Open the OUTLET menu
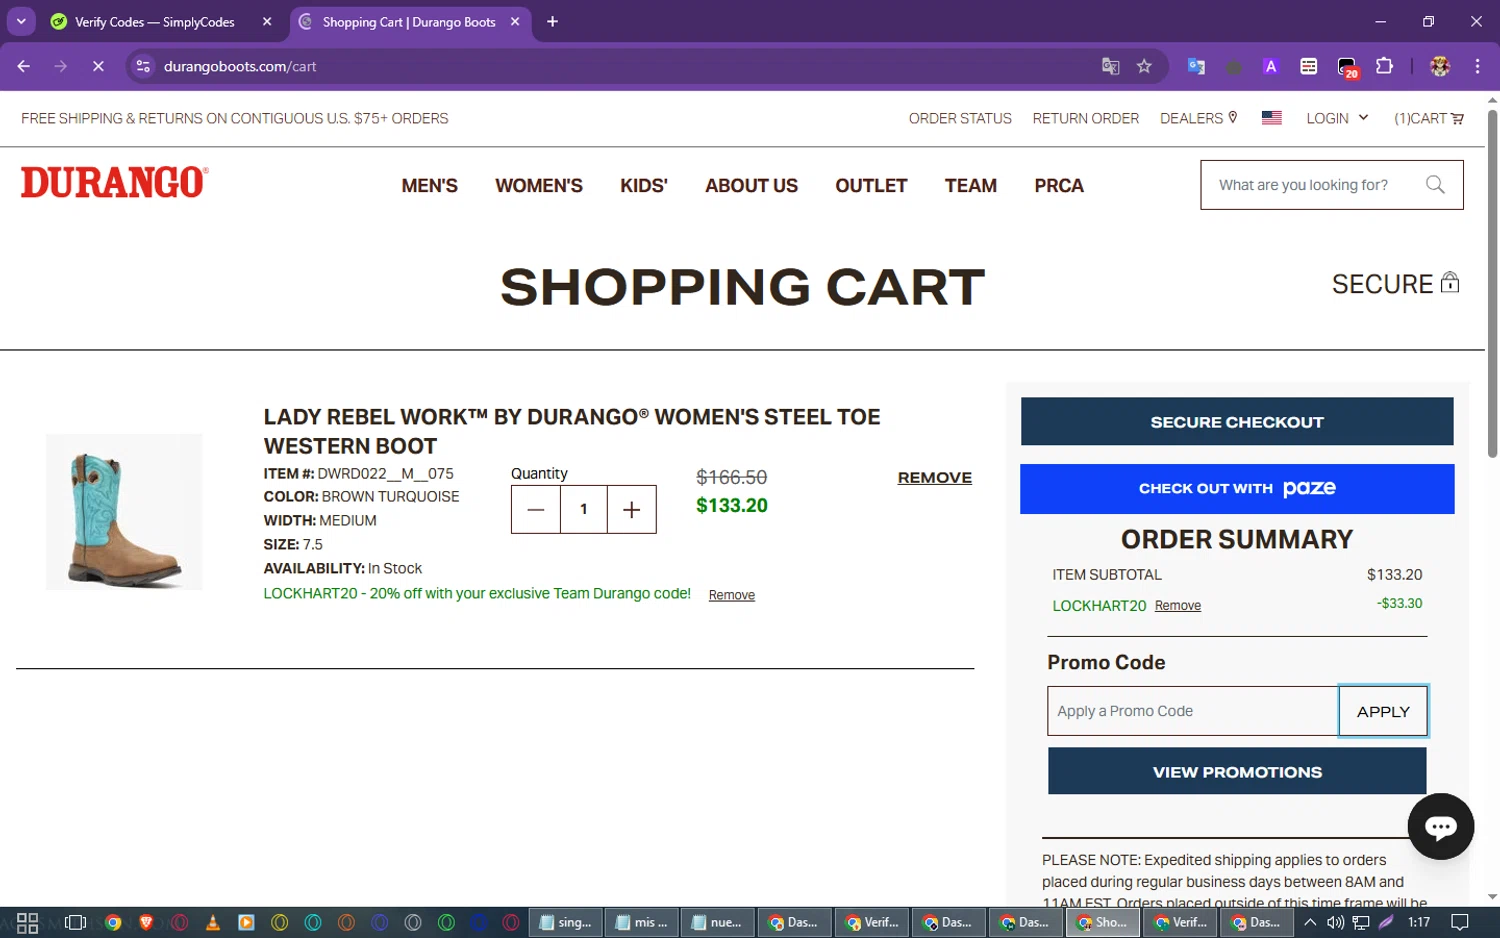The image size is (1500, 938). pyautogui.click(x=871, y=186)
